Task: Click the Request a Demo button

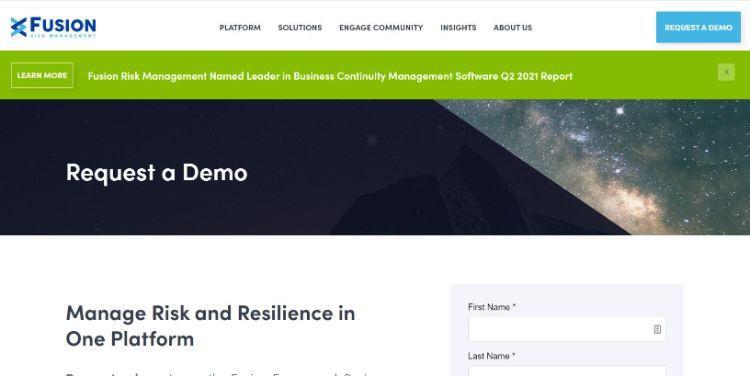Action: [698, 27]
